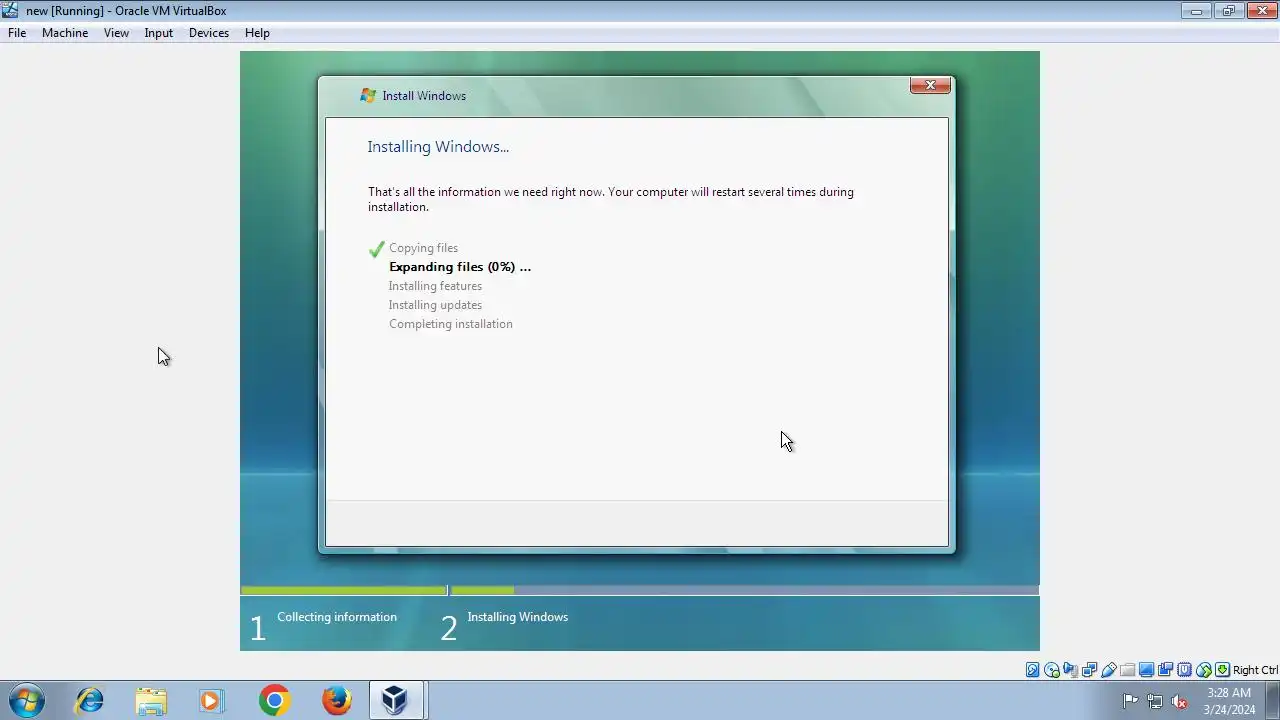1280x720 pixels.
Task: Click the shared folders indicator icon
Action: click(1128, 670)
